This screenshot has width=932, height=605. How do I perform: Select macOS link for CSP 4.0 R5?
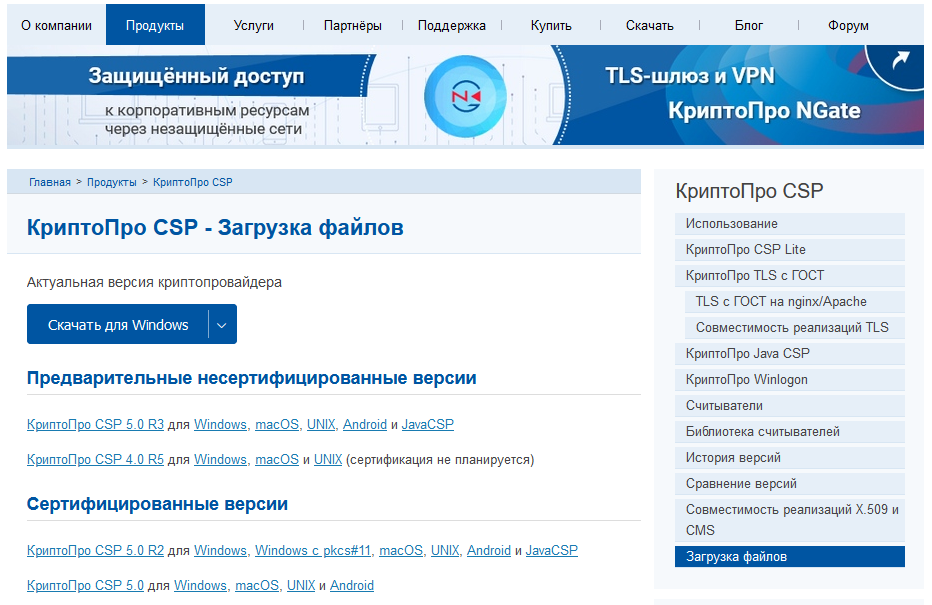(277, 459)
